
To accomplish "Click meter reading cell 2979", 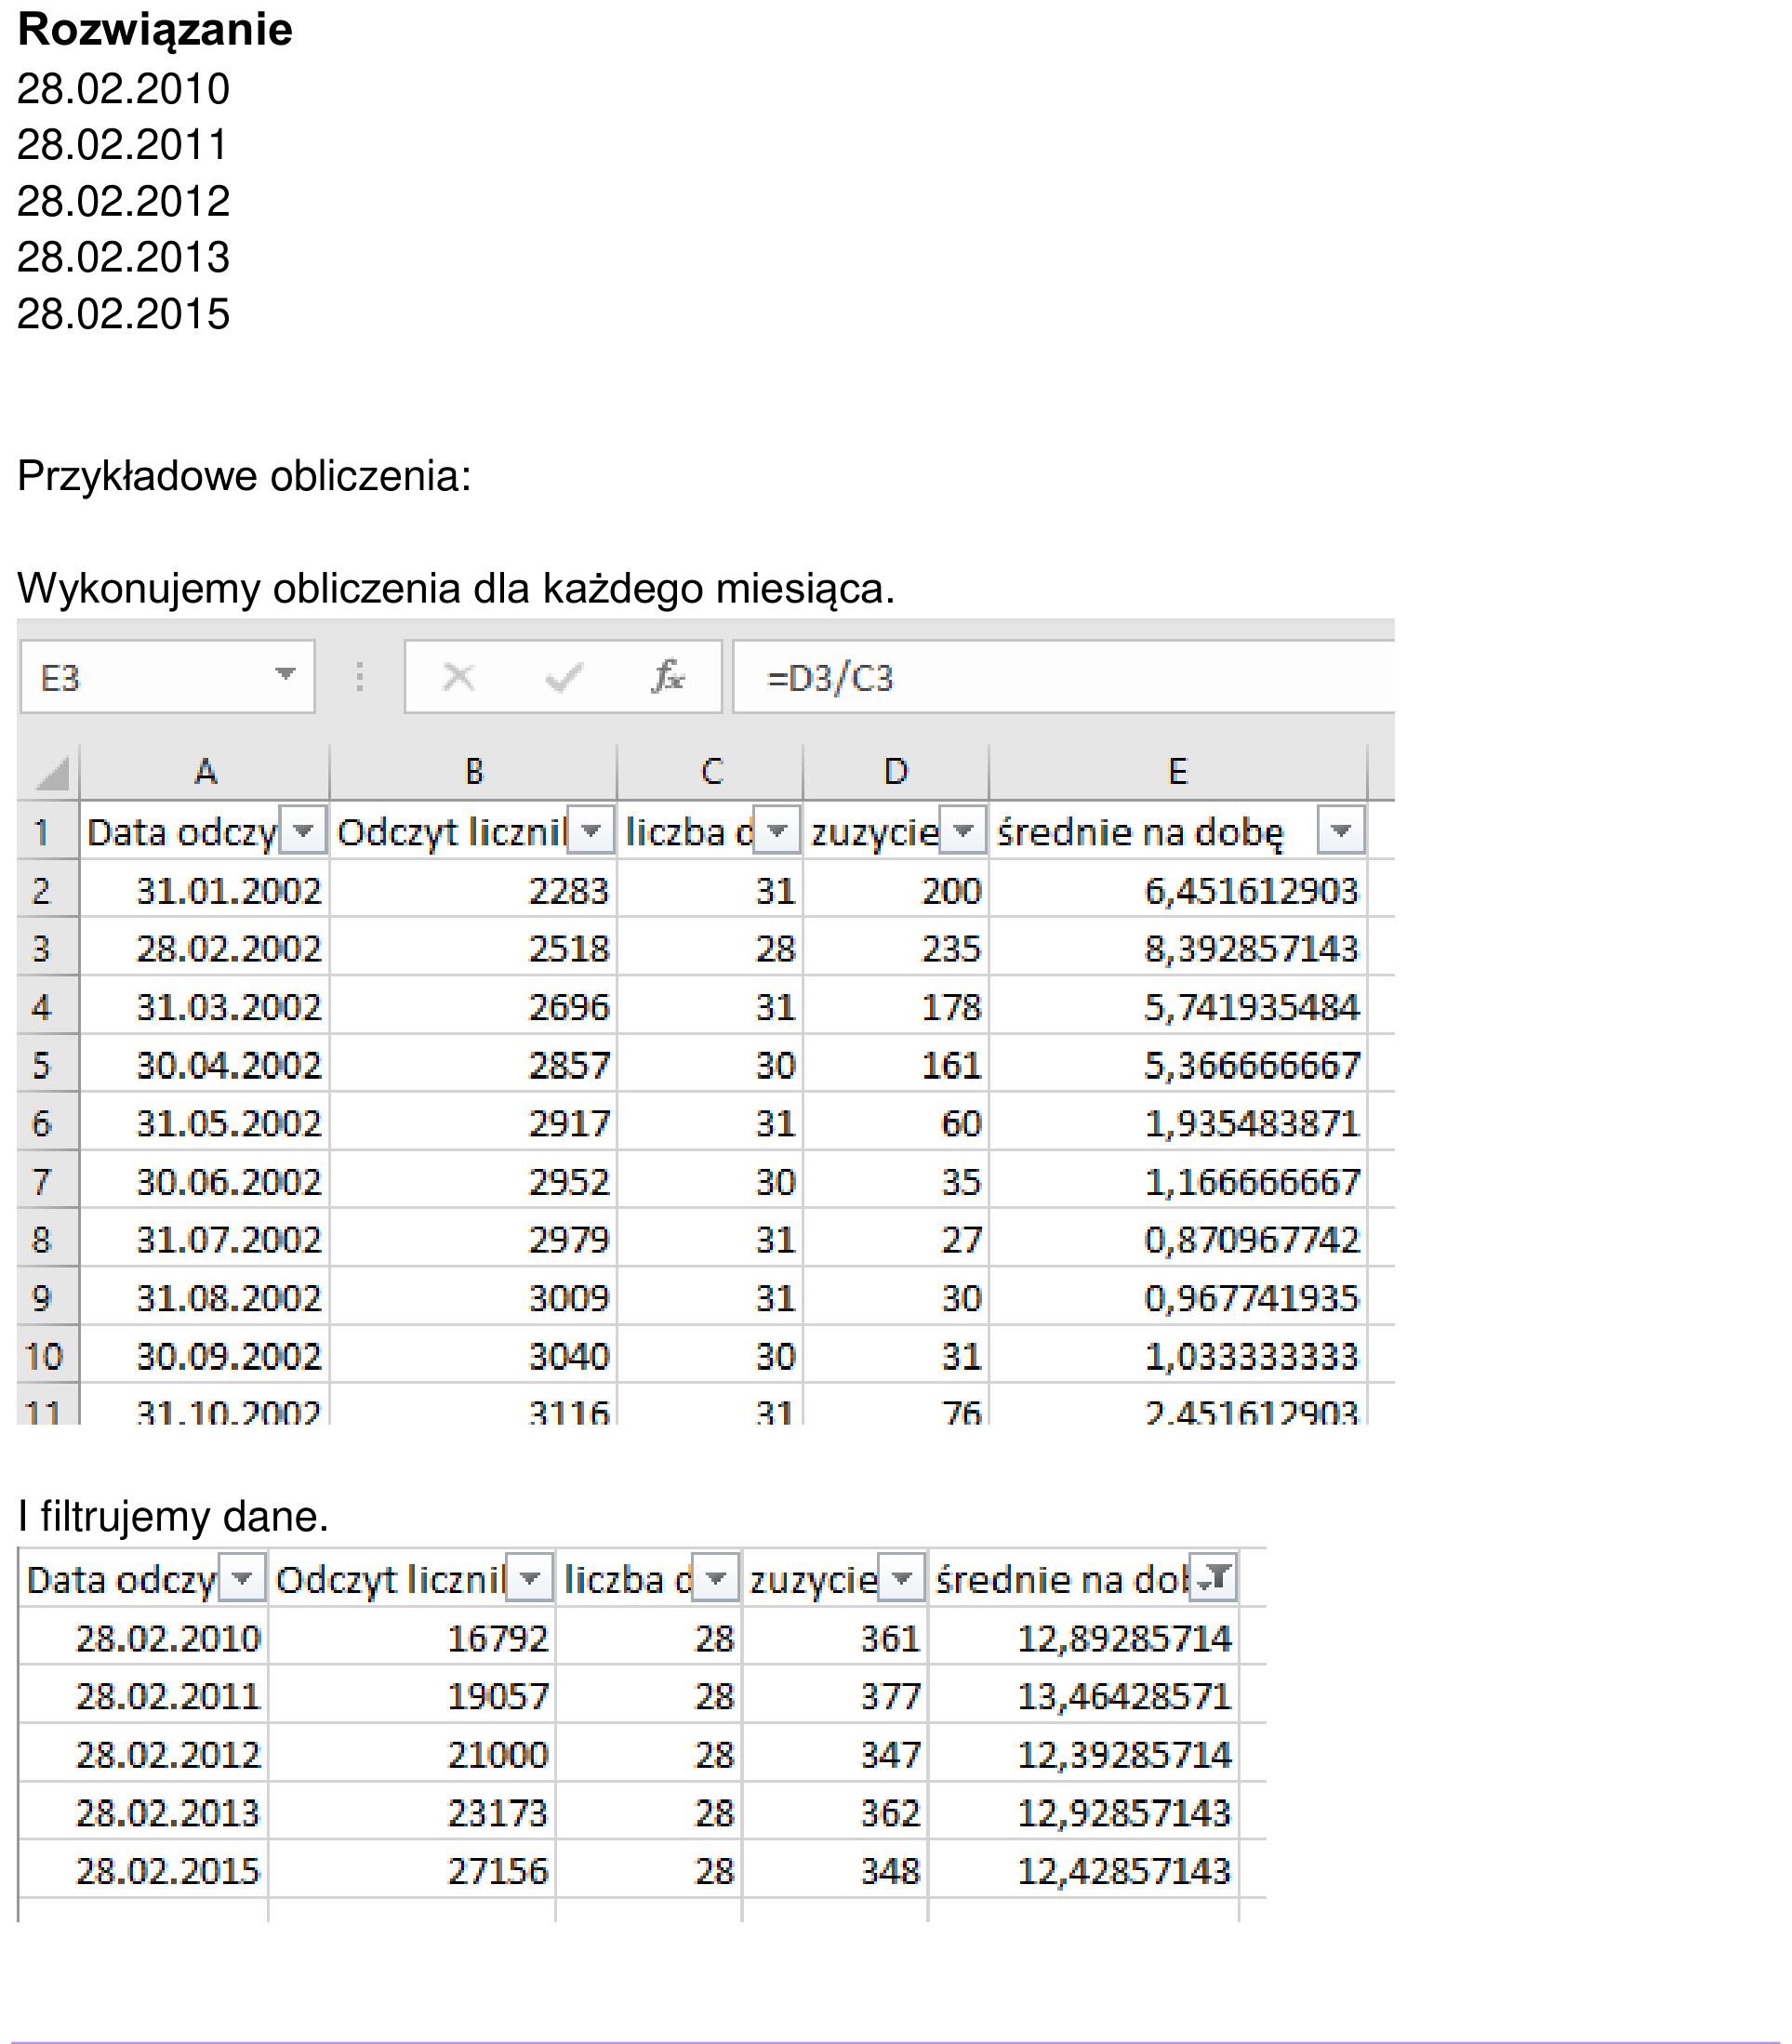I will [x=474, y=1239].
